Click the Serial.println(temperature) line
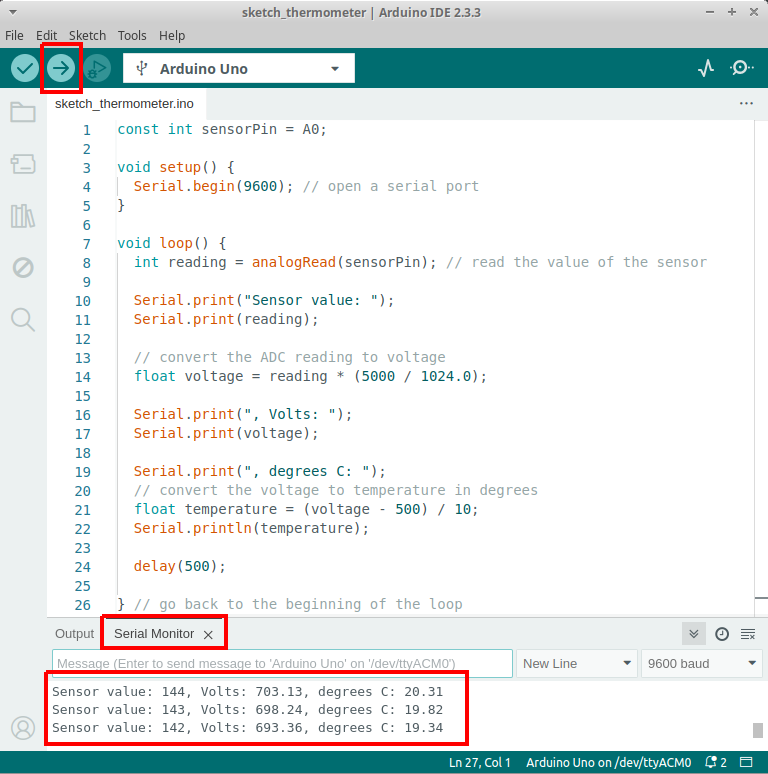Viewport: 768px width, 774px height. point(251,528)
